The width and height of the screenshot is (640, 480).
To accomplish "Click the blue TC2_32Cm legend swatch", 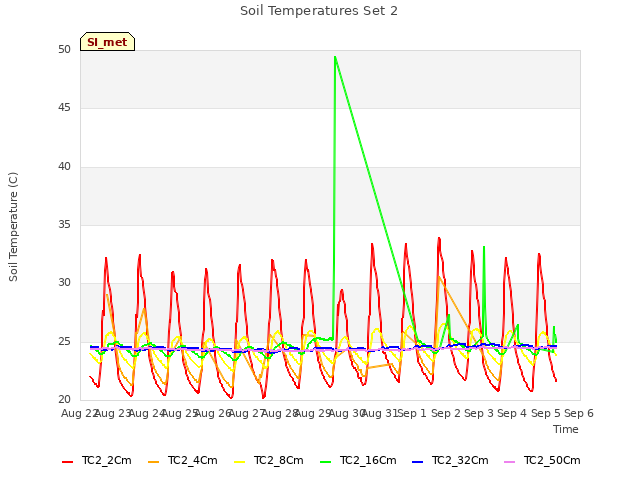I will tap(418, 462).
